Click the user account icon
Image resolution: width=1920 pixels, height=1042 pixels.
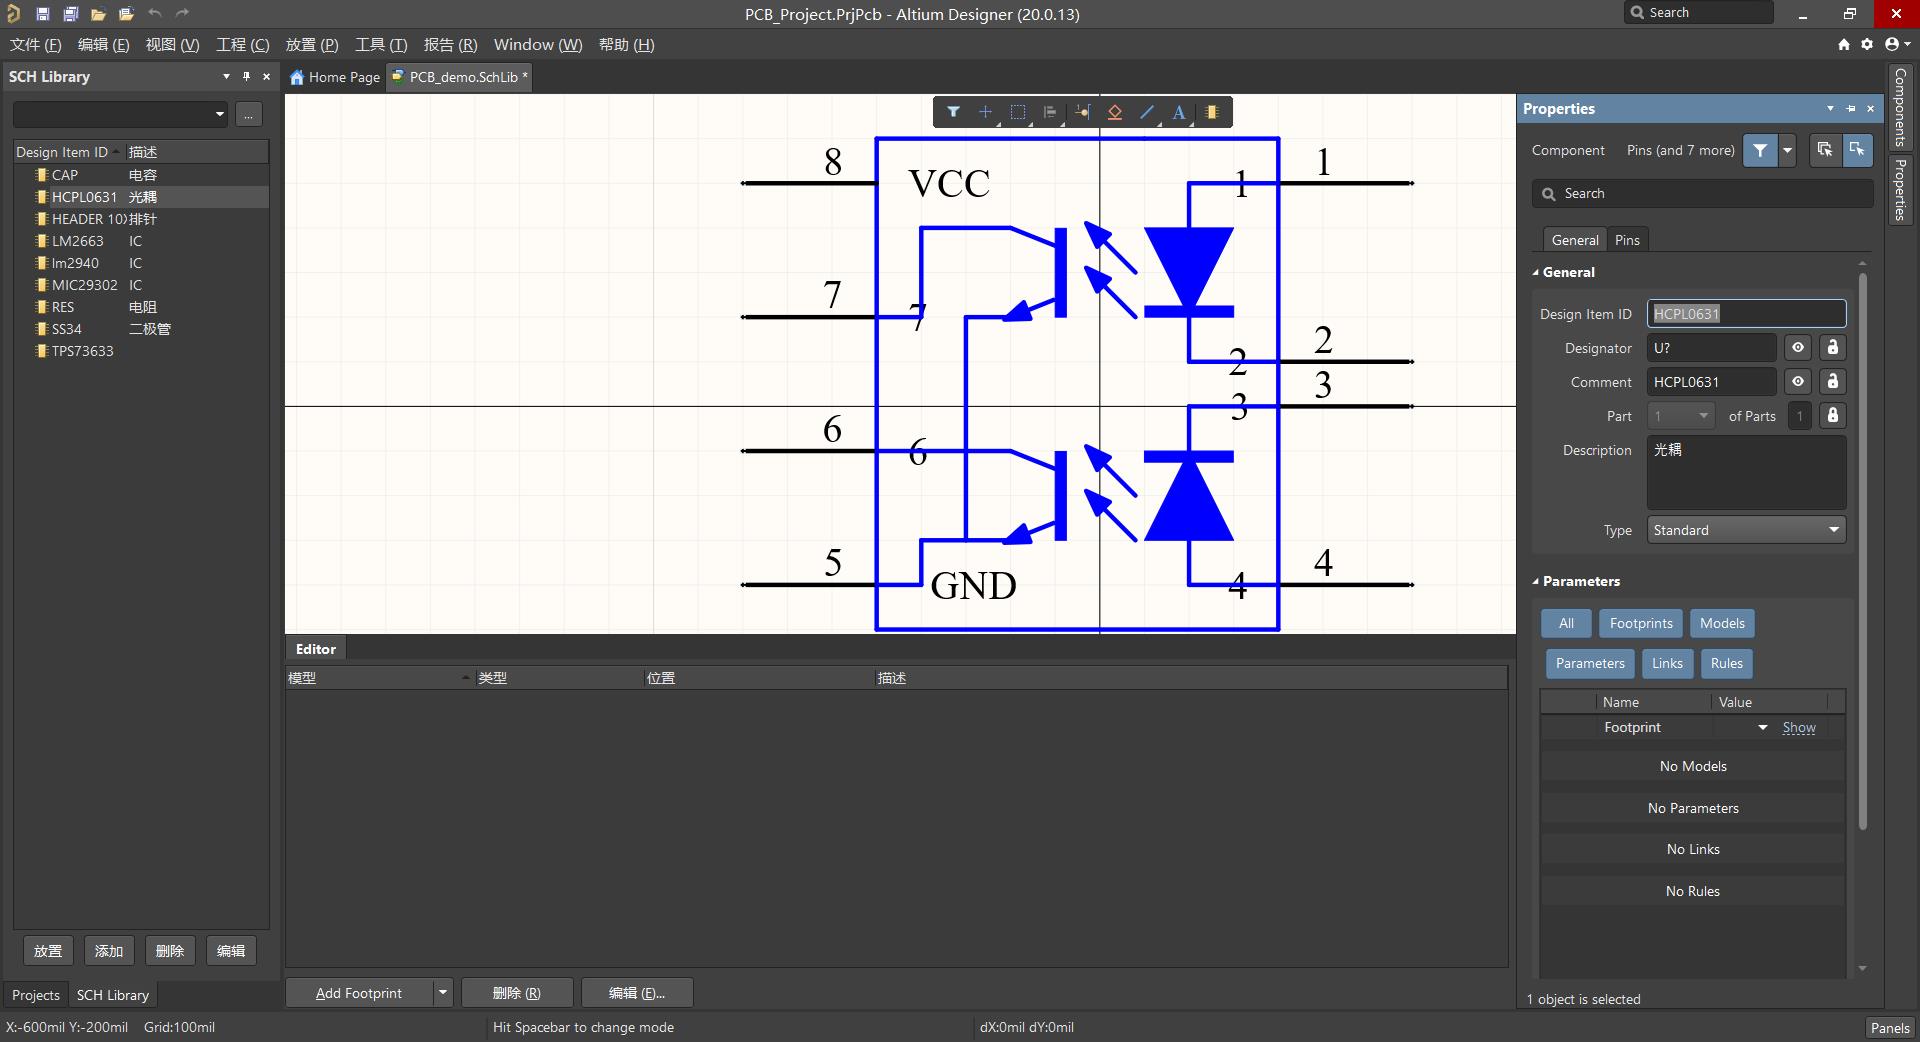(1892, 44)
